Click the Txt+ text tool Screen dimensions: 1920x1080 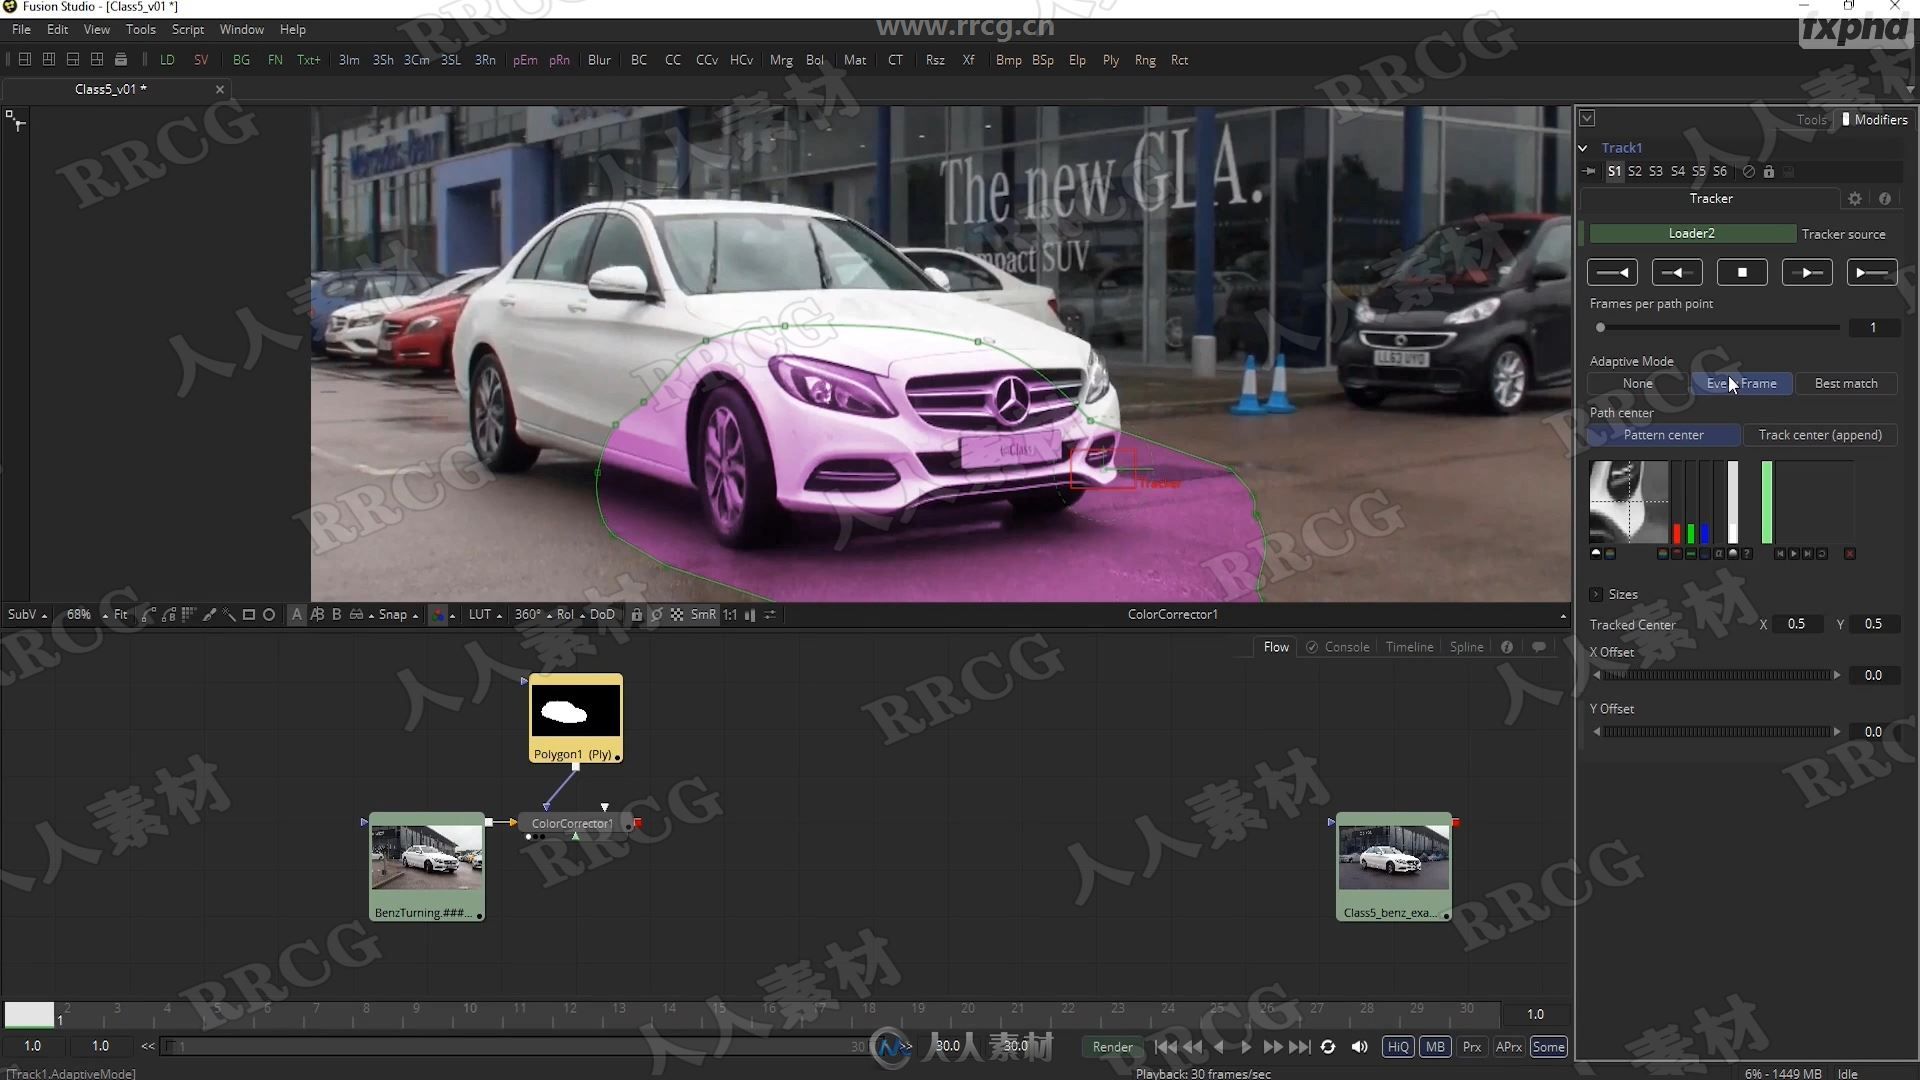(308, 60)
